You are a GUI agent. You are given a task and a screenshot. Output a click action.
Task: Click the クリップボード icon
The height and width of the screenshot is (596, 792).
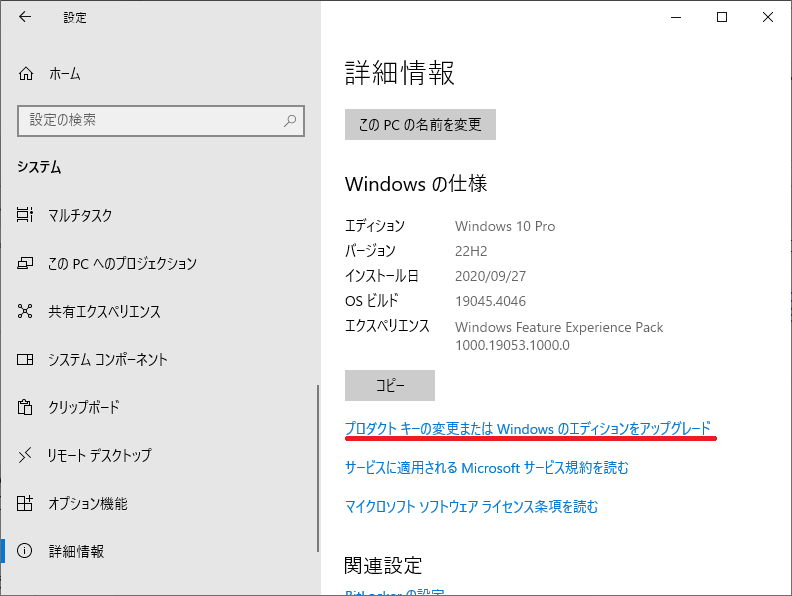pos(25,407)
